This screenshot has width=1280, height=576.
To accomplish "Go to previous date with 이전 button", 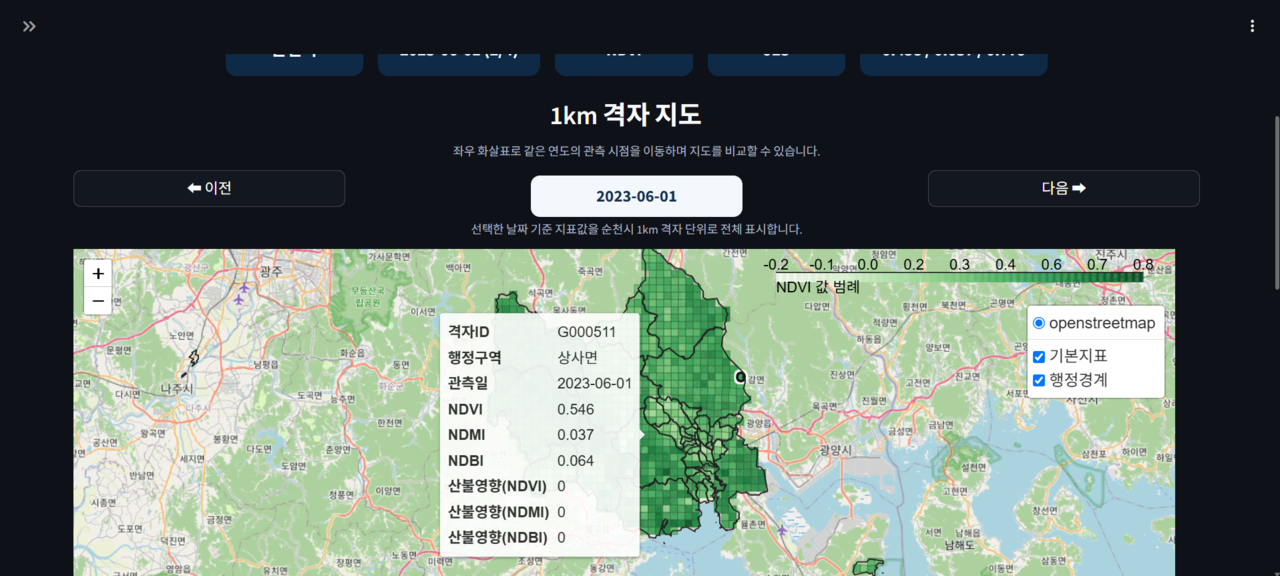I will coord(209,188).
